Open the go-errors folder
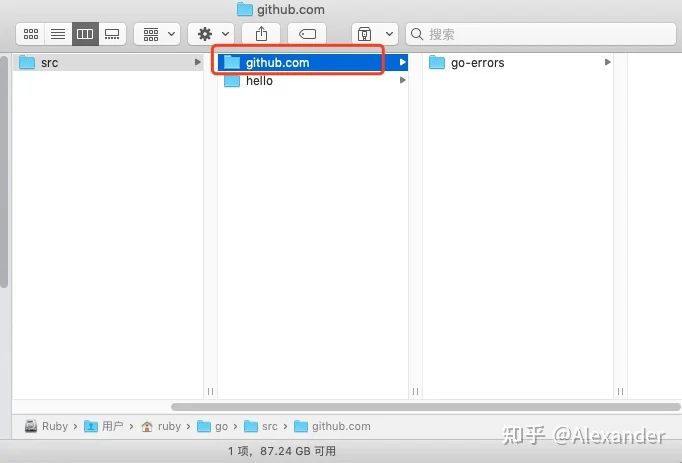Screen dimensions: 682x463 [477, 63]
